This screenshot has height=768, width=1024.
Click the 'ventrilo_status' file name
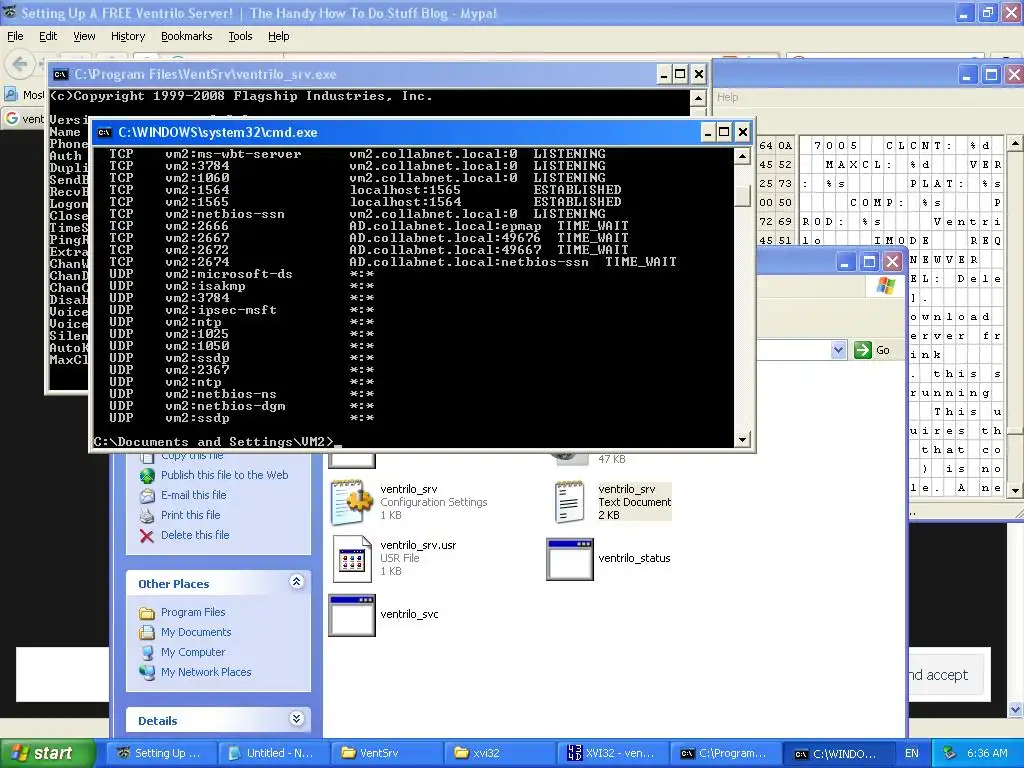pyautogui.click(x=634, y=558)
